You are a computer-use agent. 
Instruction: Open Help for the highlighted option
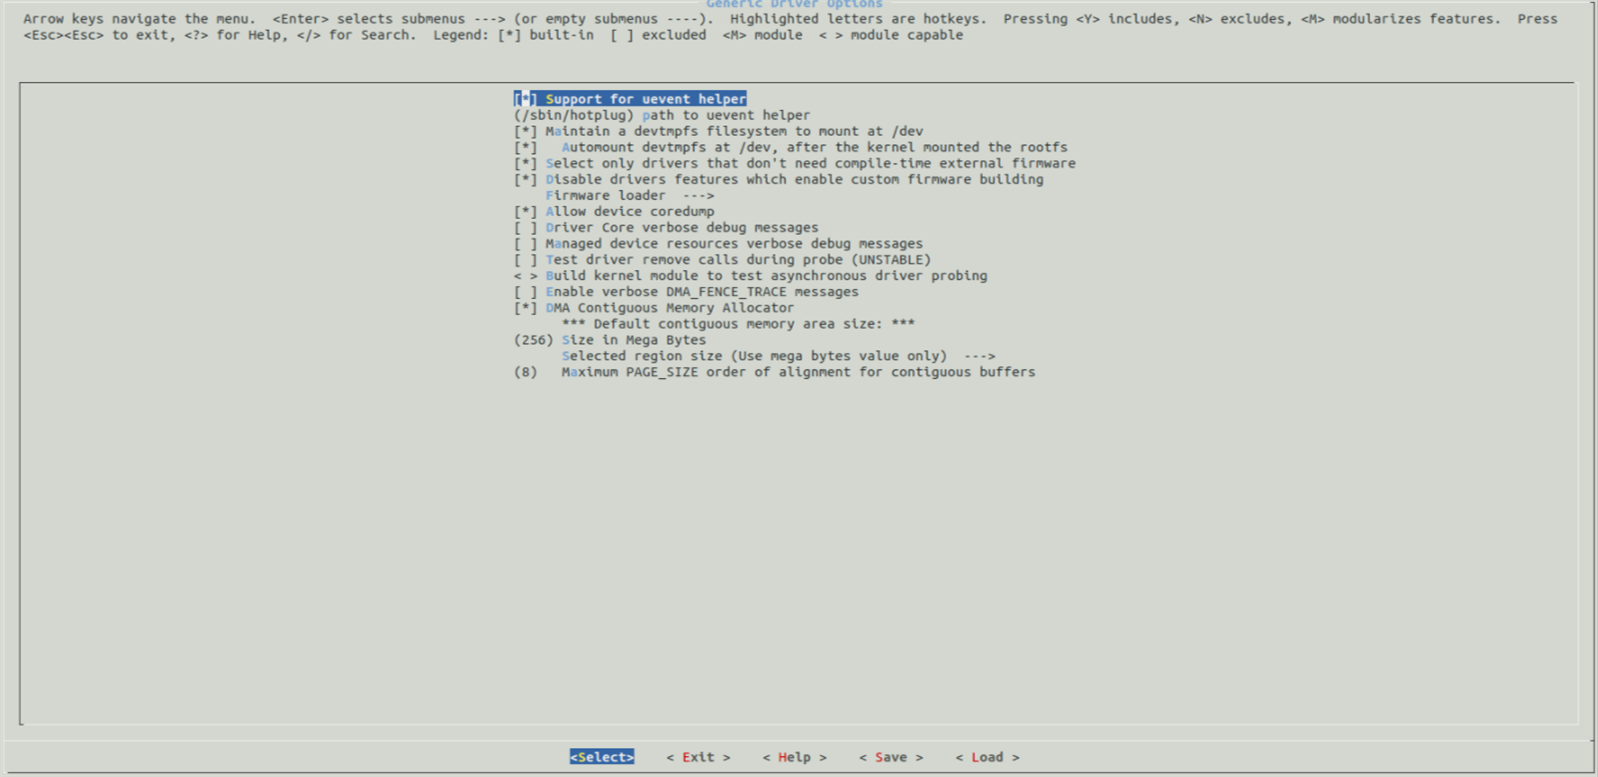(x=794, y=757)
